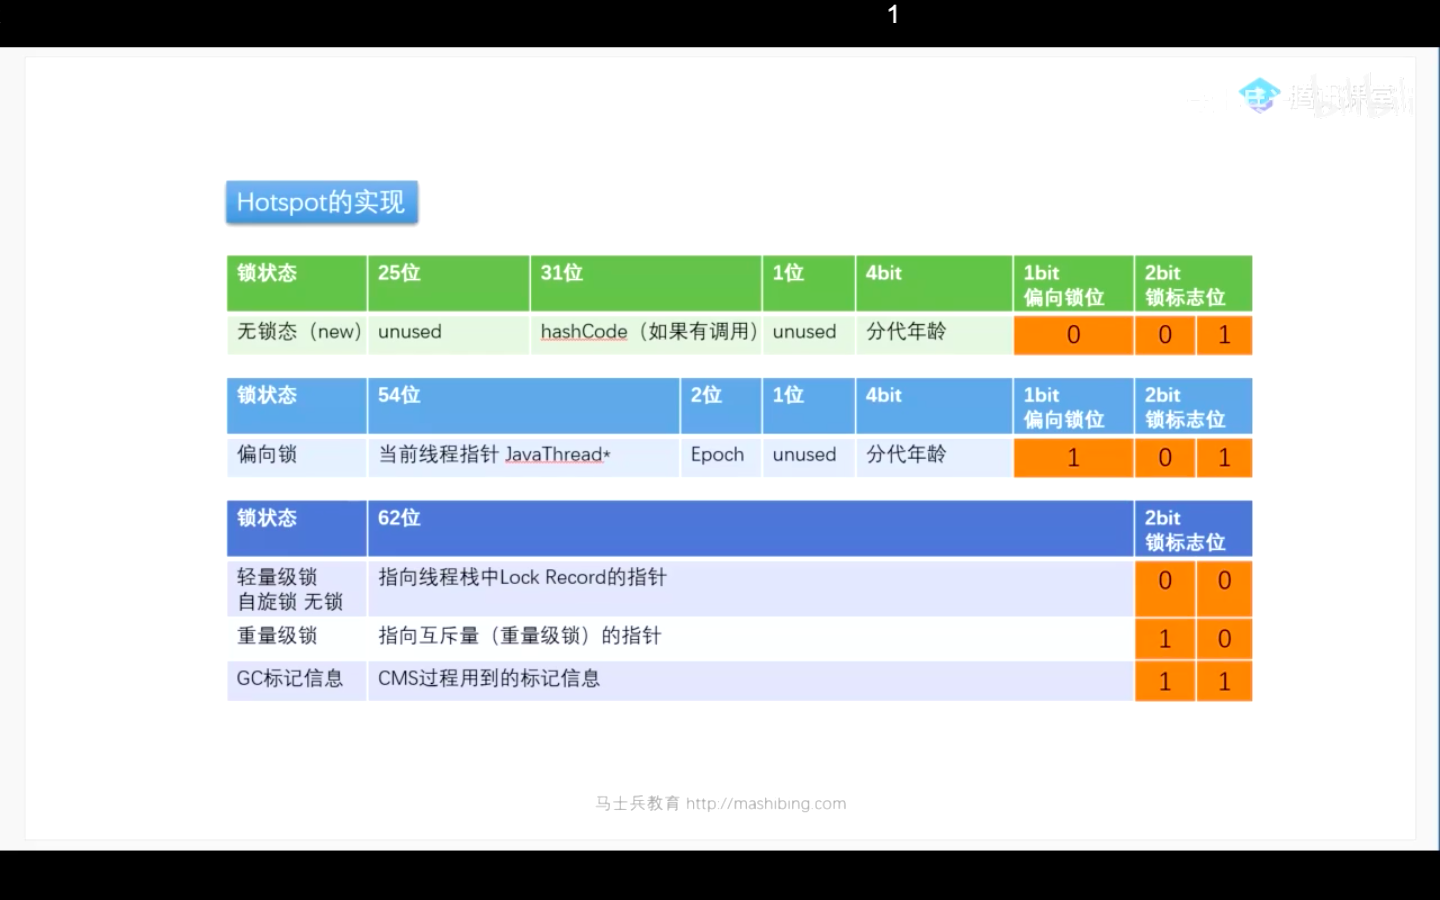Select the 'Hotspot的实现' title badge
1440x900 pixels.
[x=321, y=202]
